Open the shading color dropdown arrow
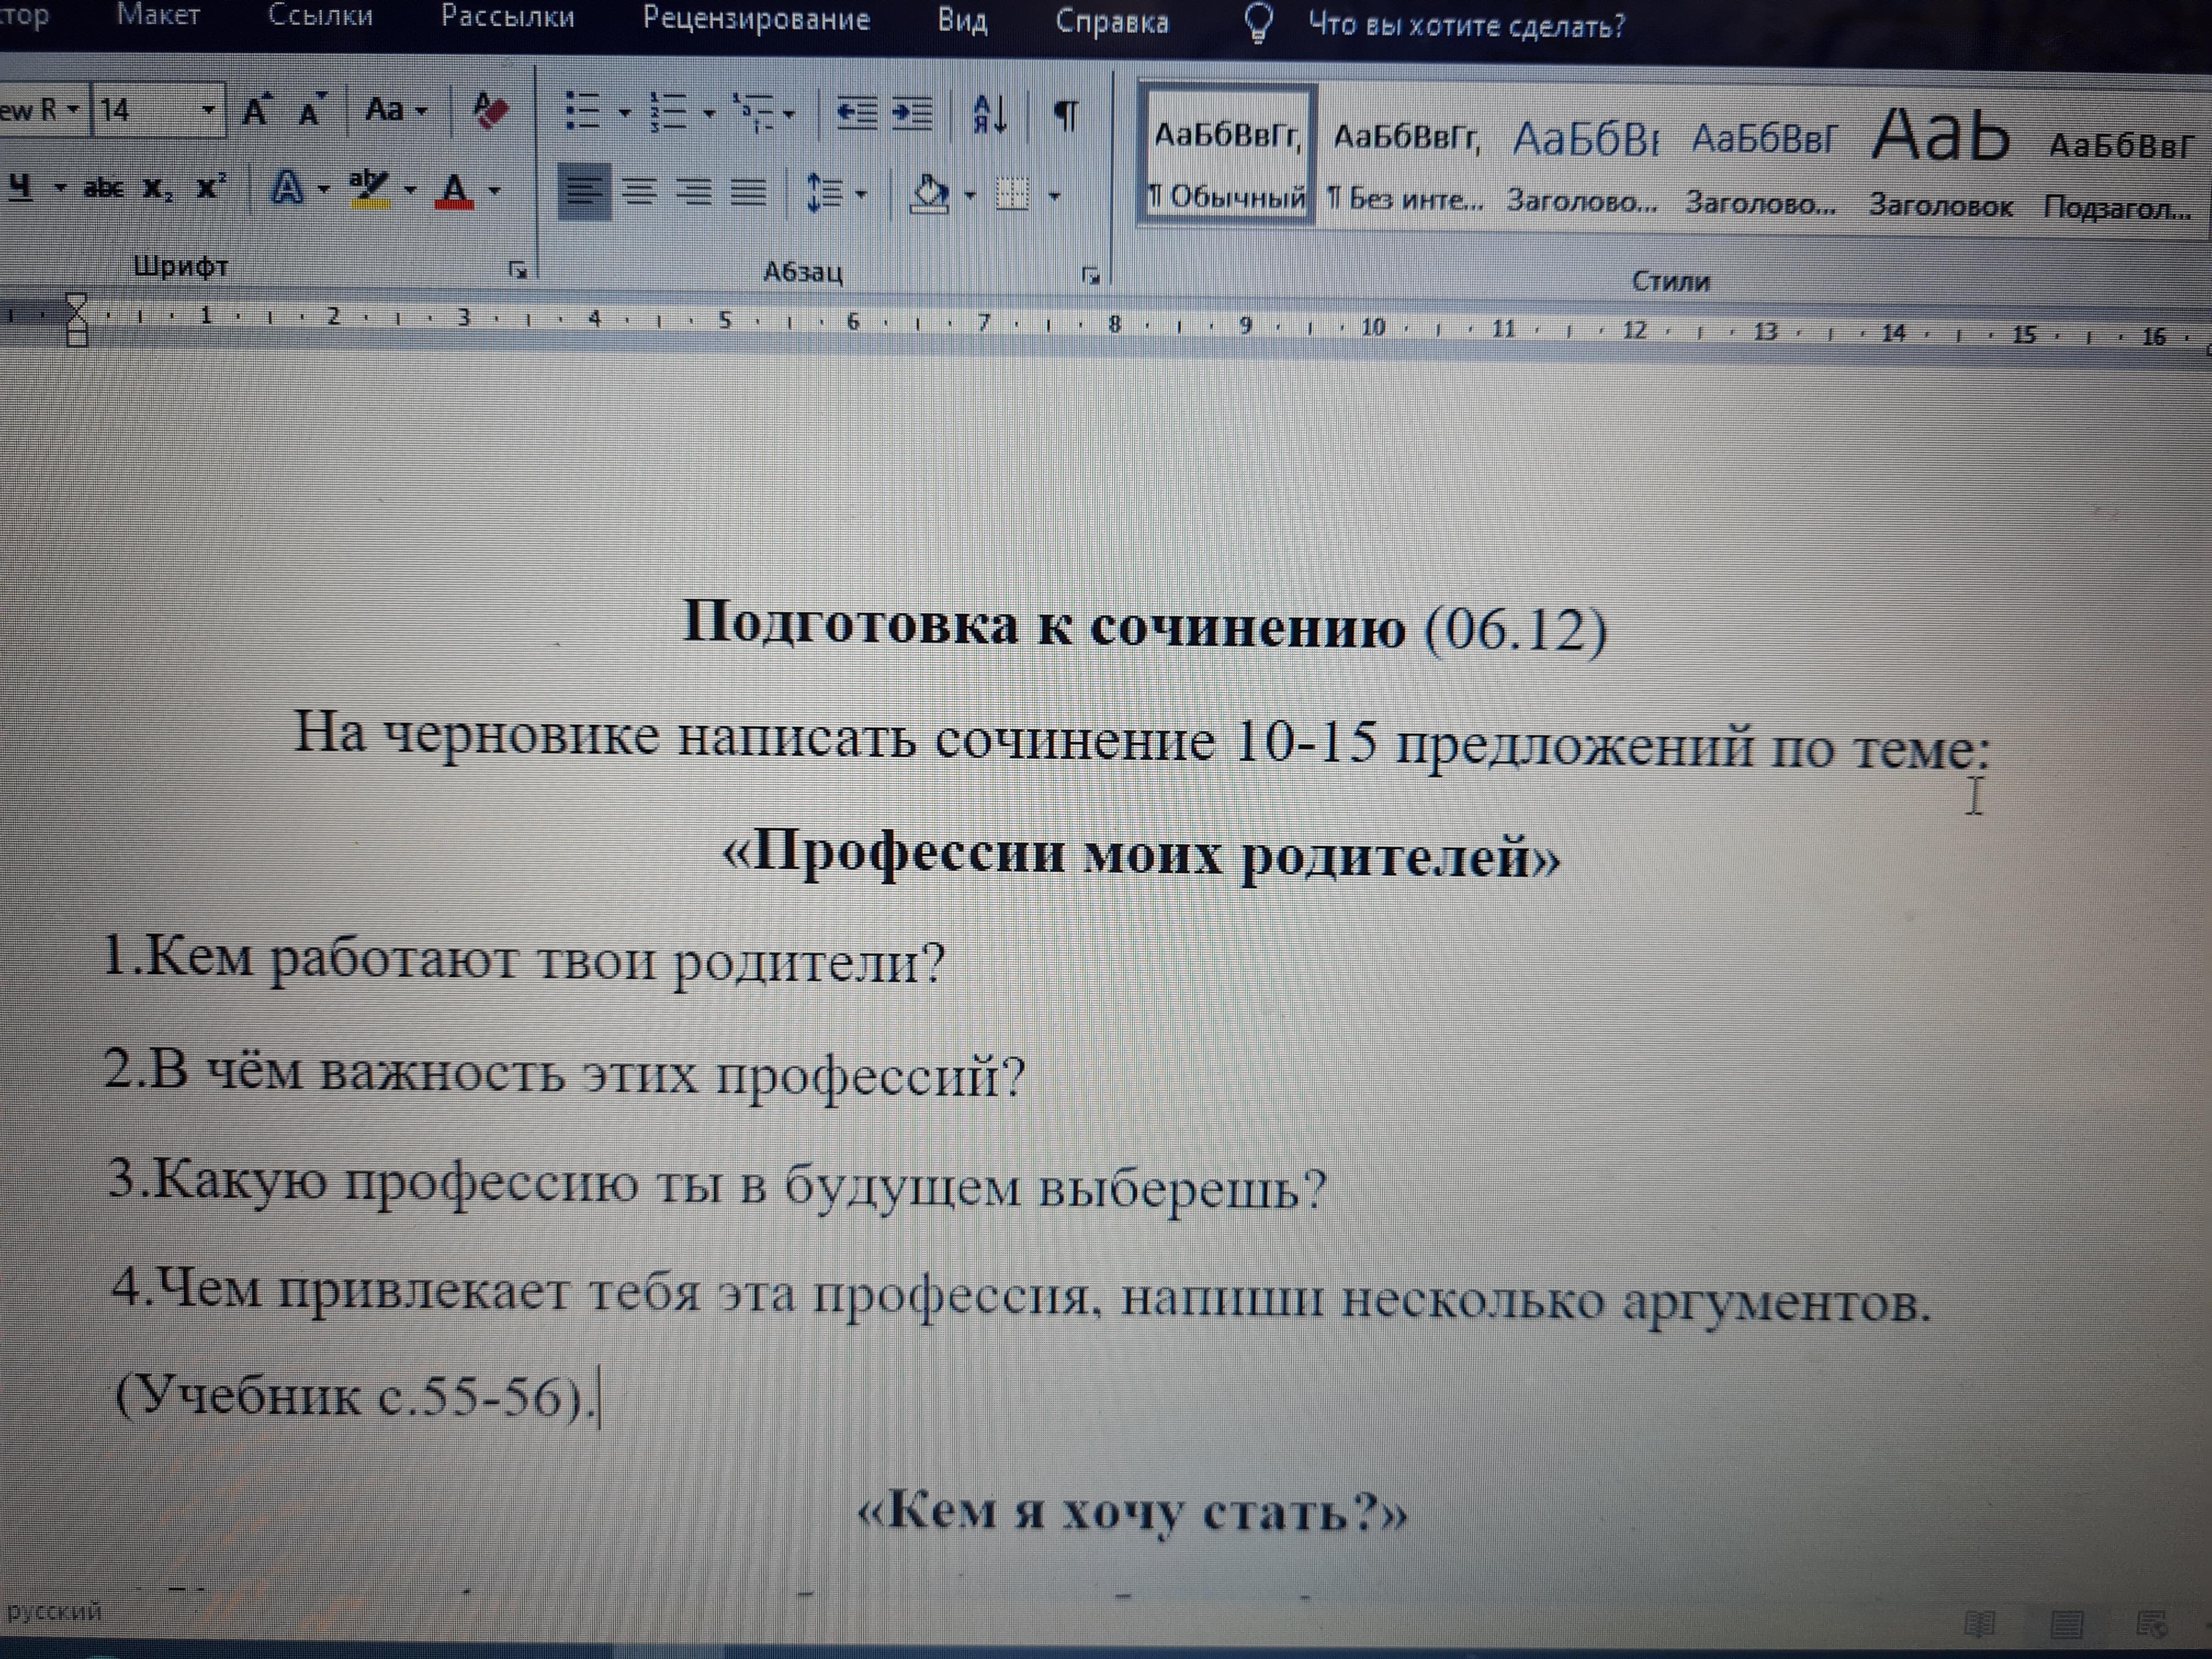 969,195
